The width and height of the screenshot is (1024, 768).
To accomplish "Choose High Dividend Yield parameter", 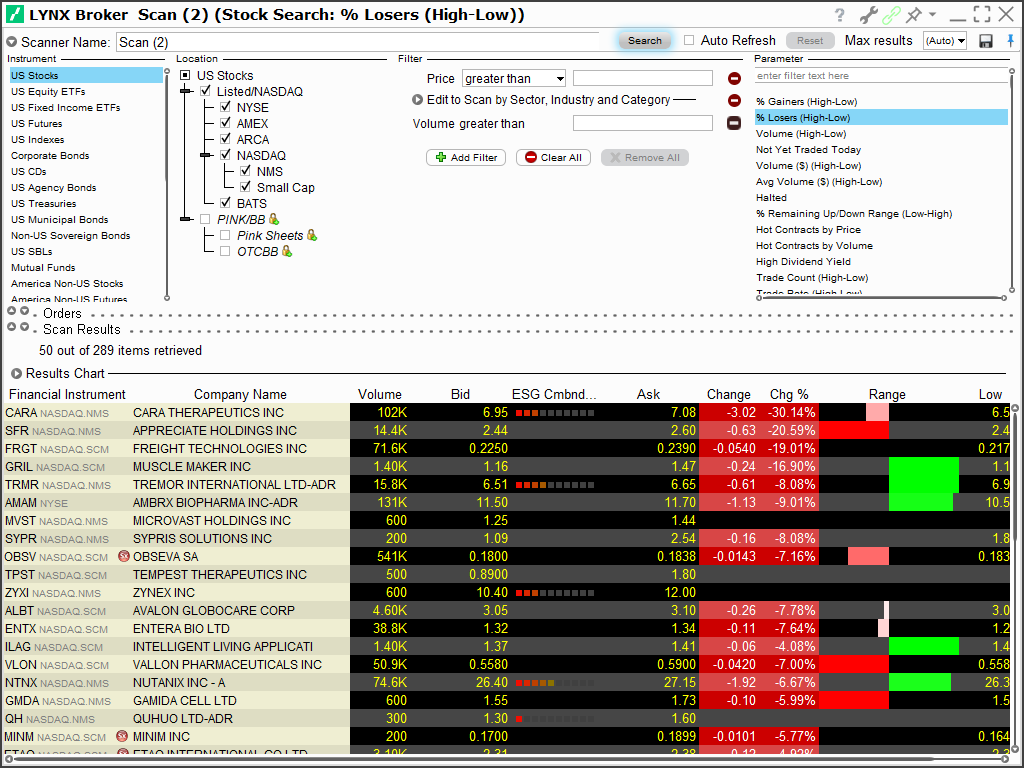I will (x=803, y=261).
